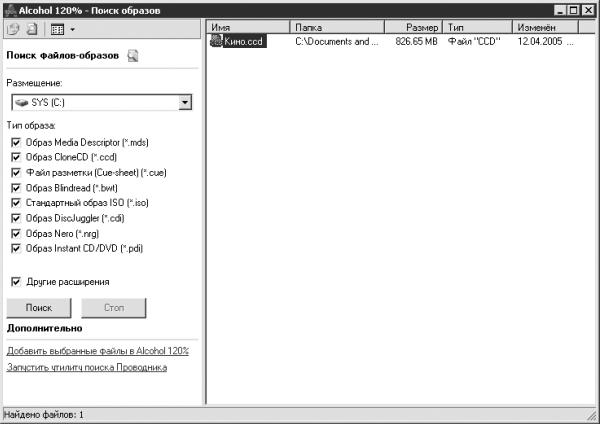Toggle standard ISO (*.iso) checkbox
Screen dimensions: 600x424
[x=16, y=203]
